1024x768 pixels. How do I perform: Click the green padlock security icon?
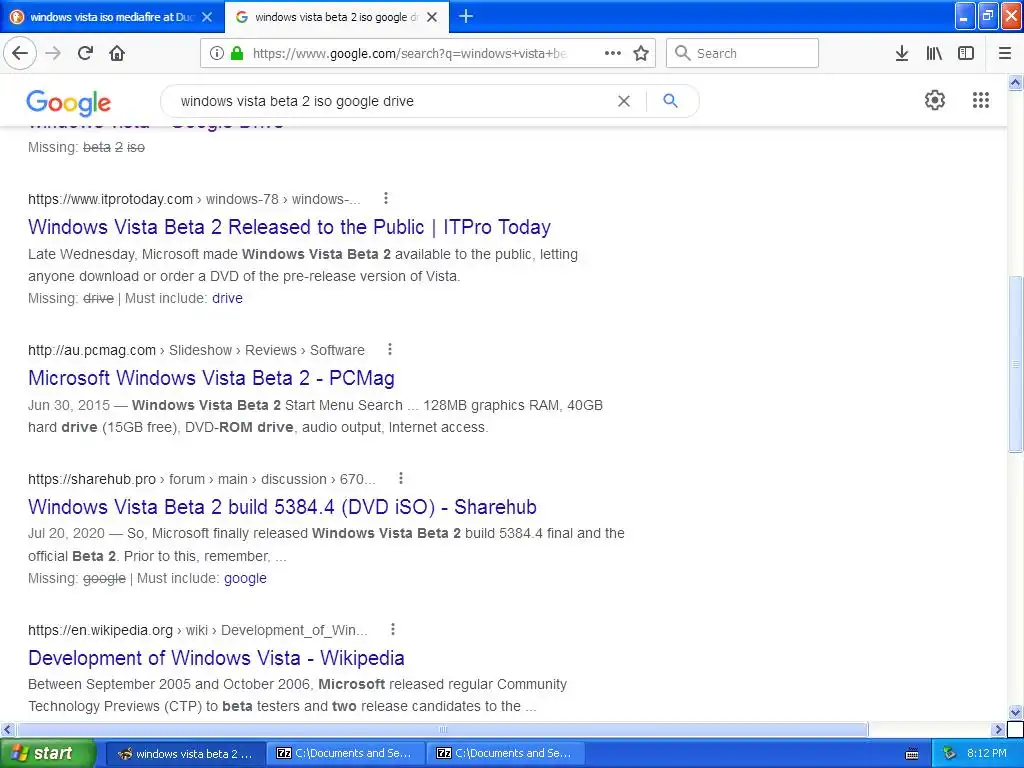pos(236,53)
